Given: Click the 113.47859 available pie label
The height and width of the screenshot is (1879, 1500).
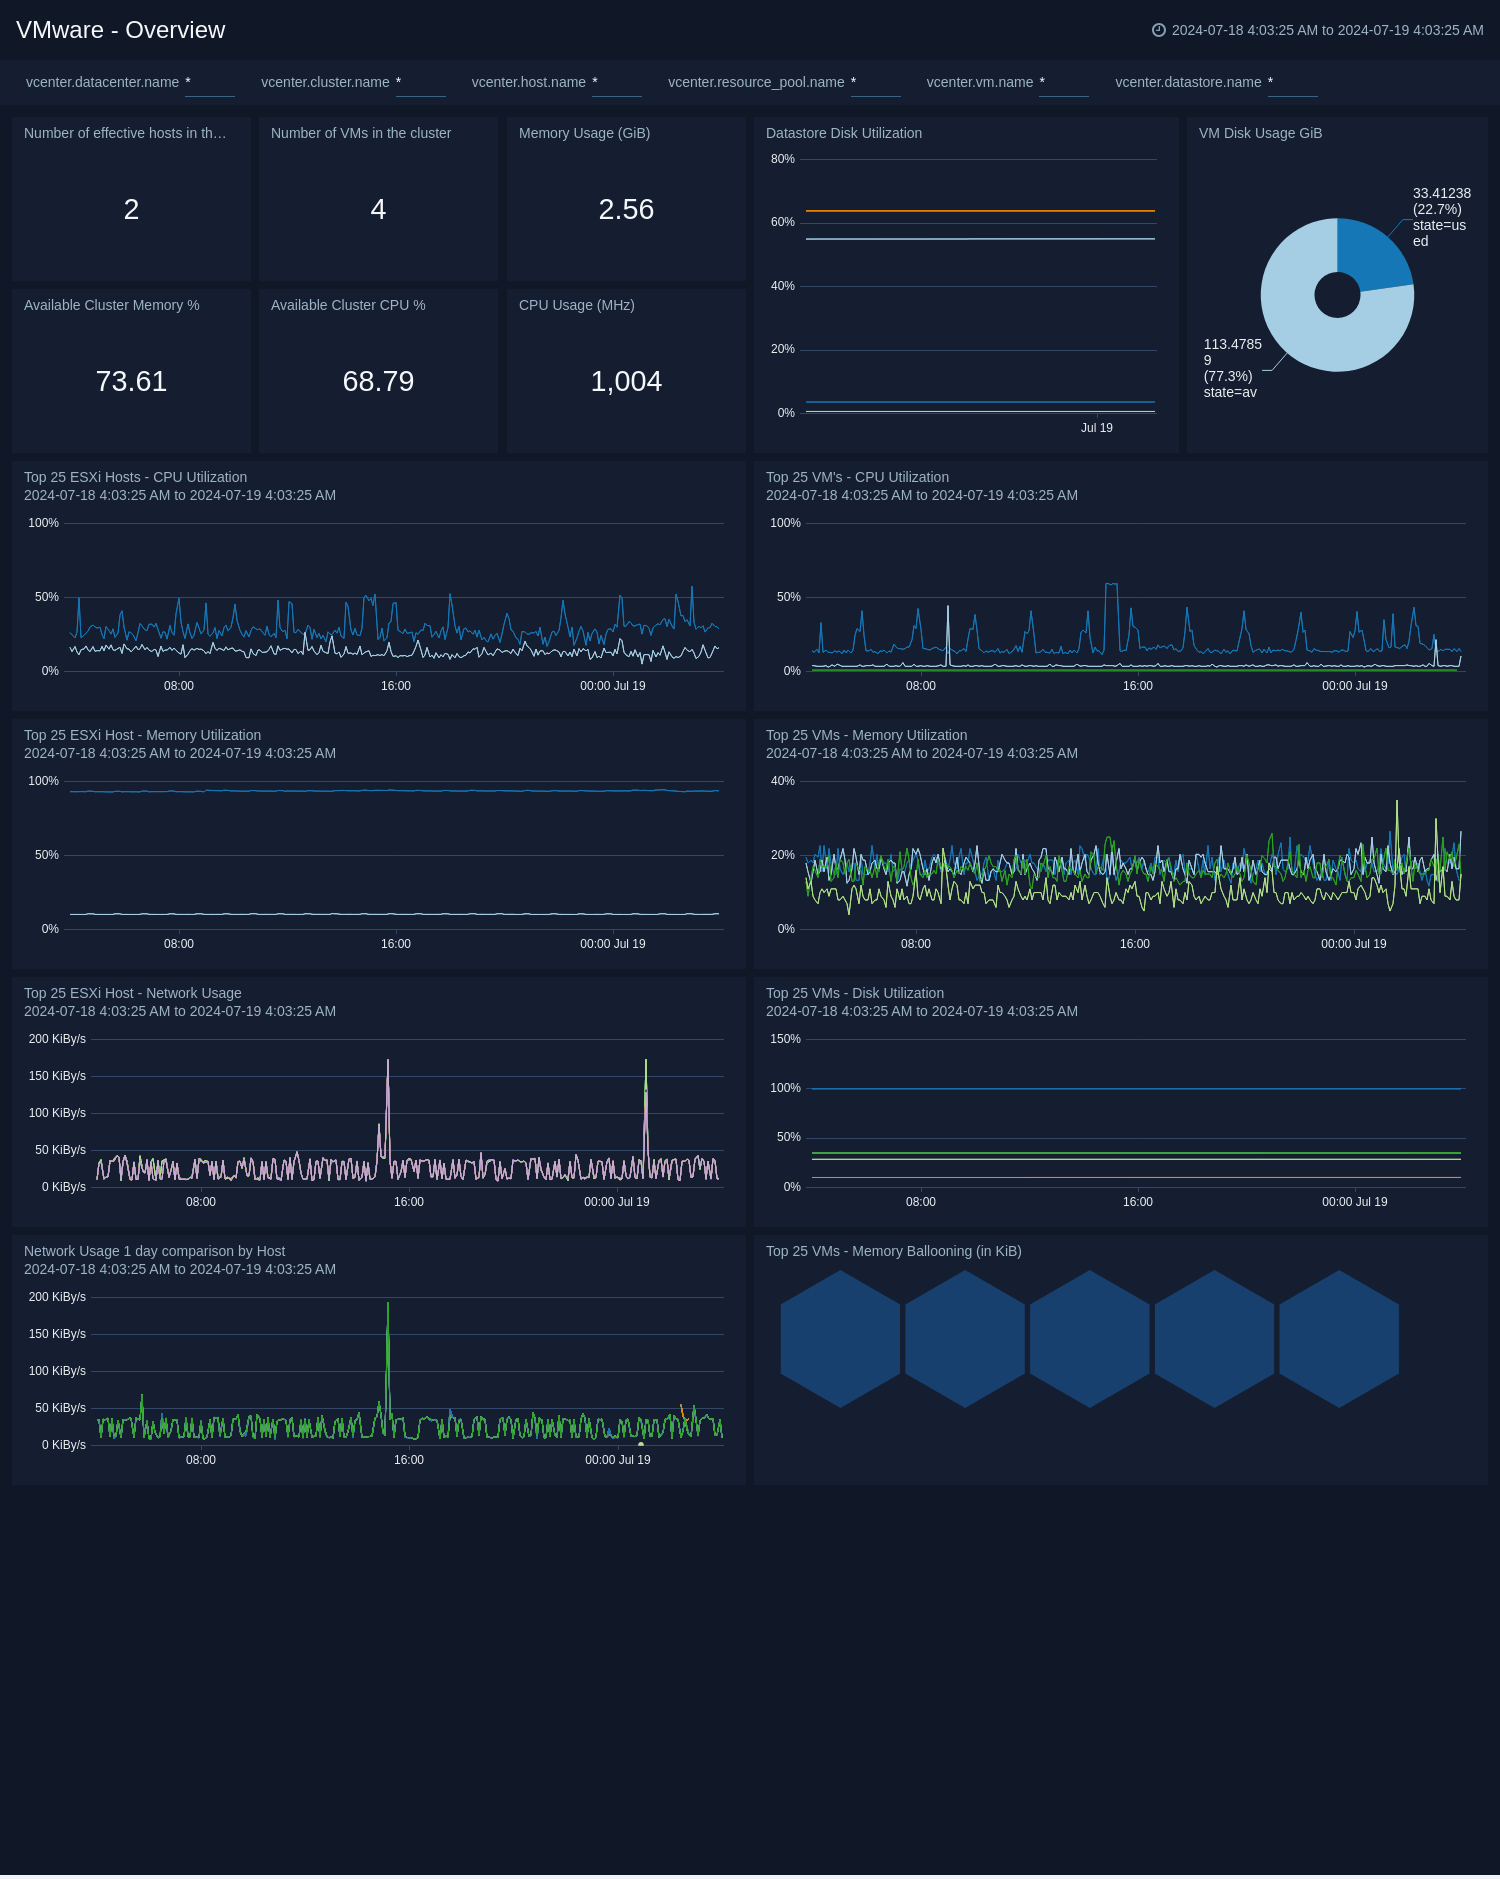Looking at the screenshot, I should point(1232,368).
